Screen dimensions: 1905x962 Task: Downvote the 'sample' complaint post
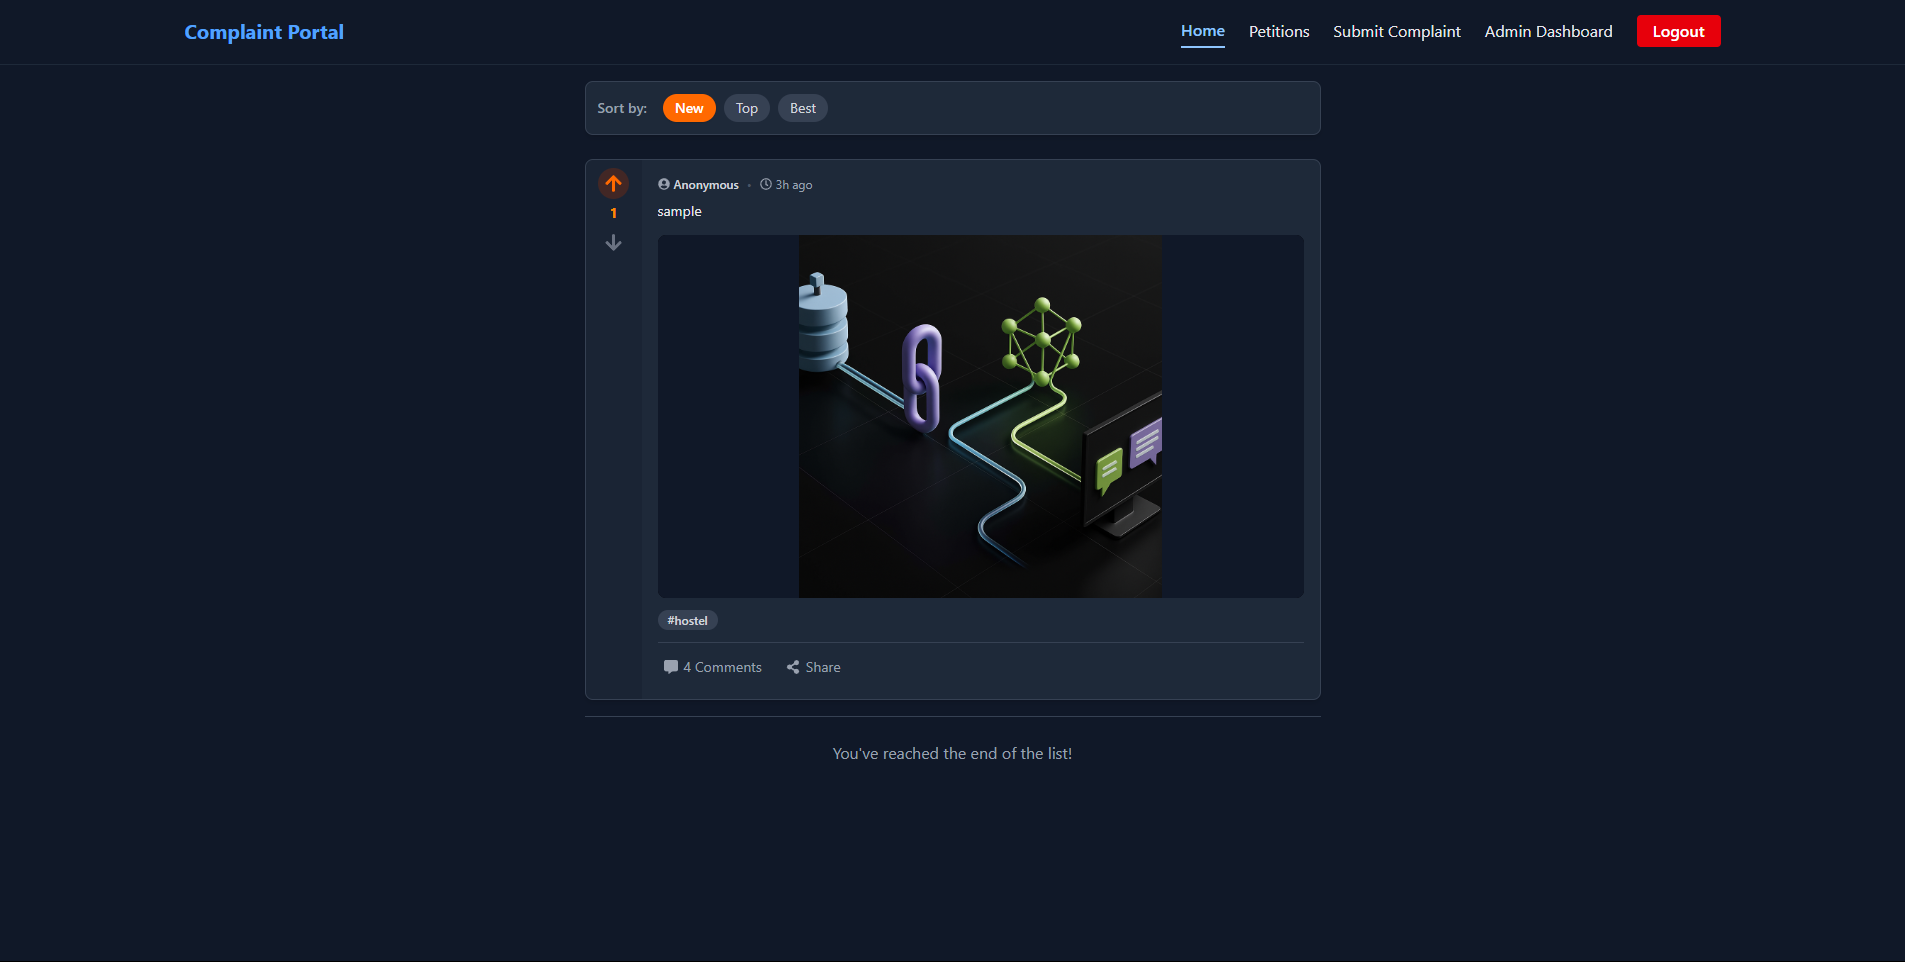point(613,243)
